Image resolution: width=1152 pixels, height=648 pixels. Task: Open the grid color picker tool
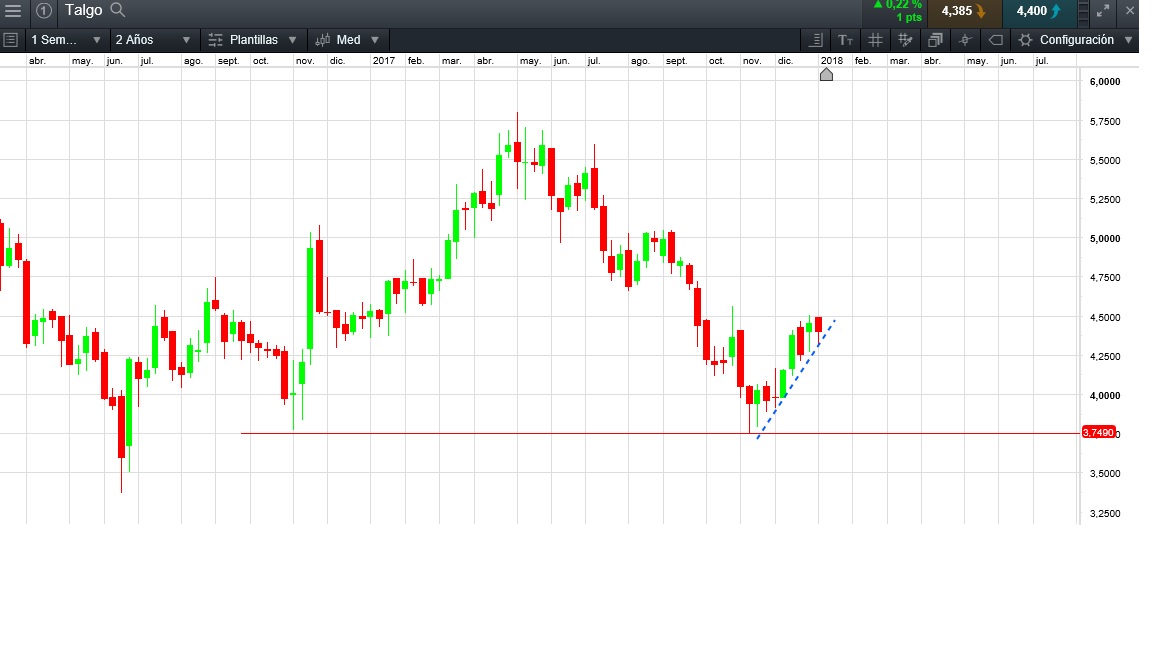click(905, 40)
